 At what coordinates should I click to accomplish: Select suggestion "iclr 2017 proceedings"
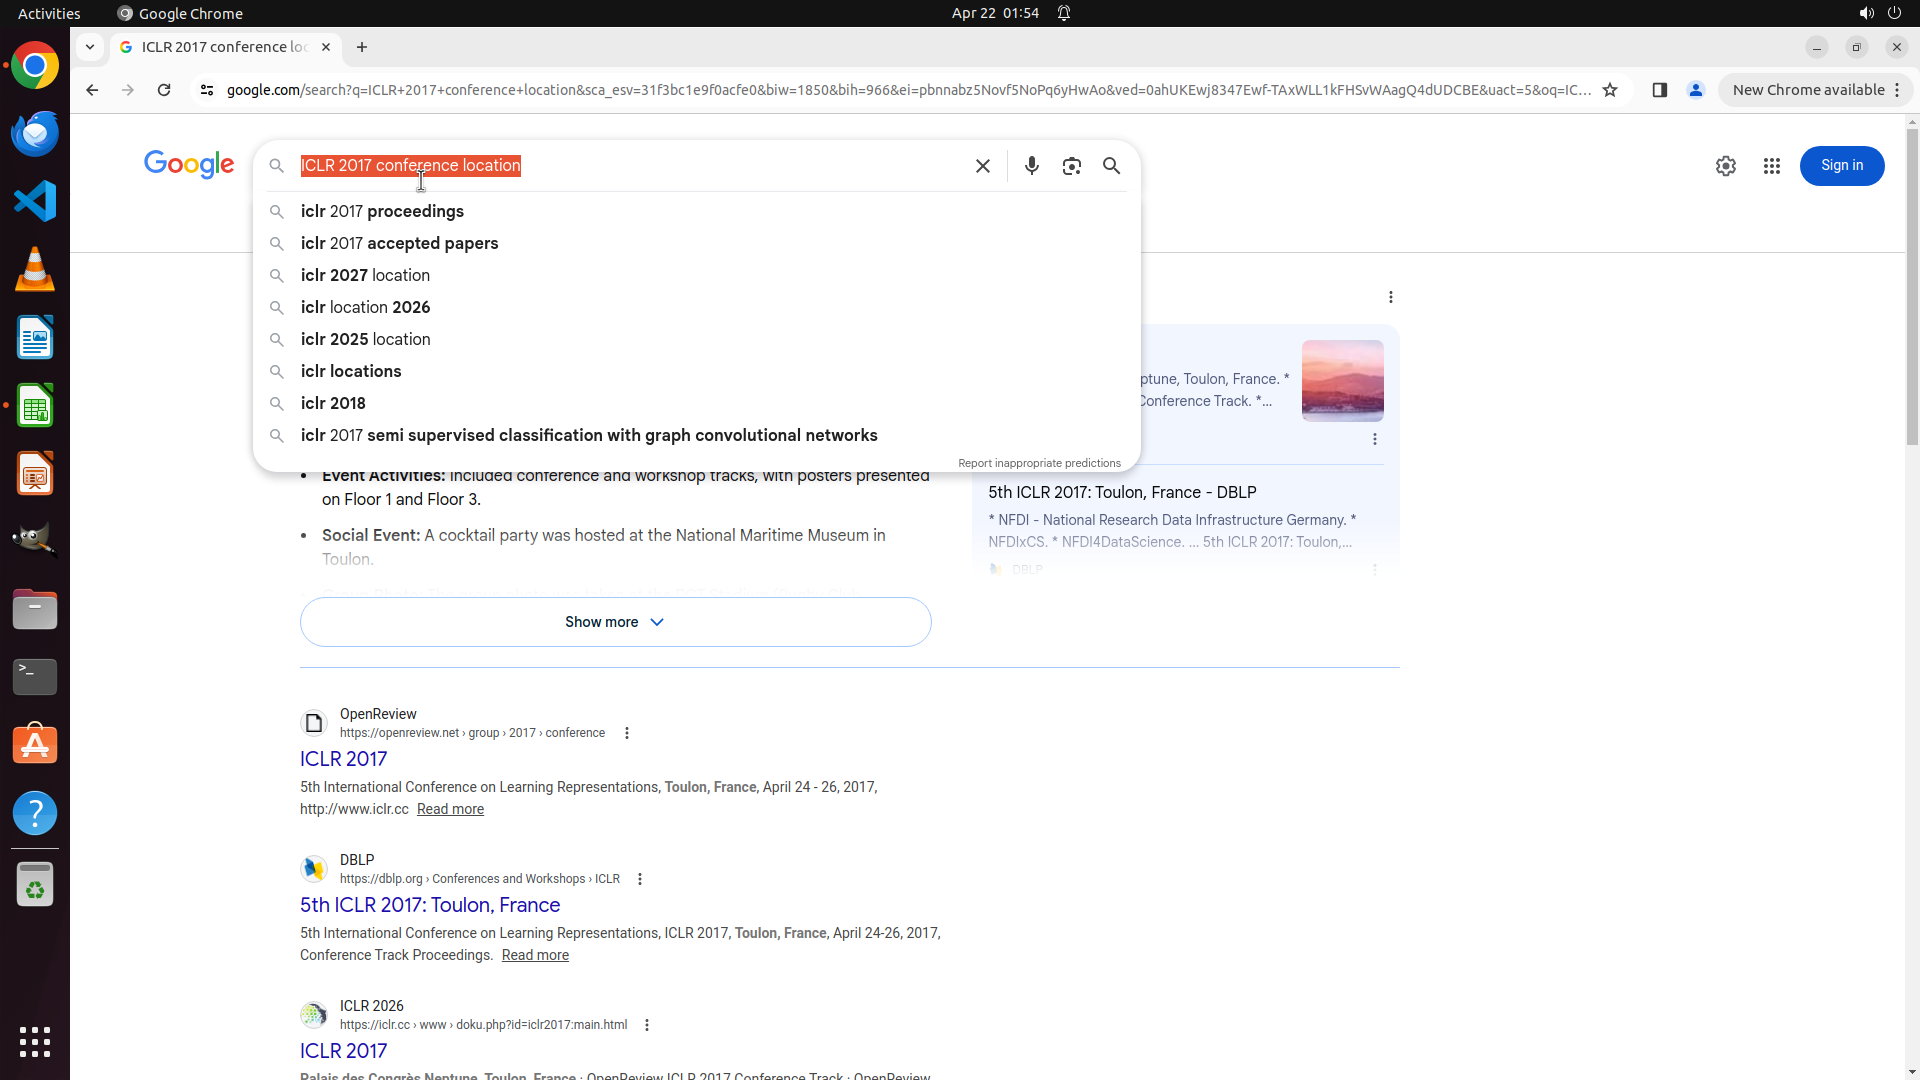coord(382,212)
